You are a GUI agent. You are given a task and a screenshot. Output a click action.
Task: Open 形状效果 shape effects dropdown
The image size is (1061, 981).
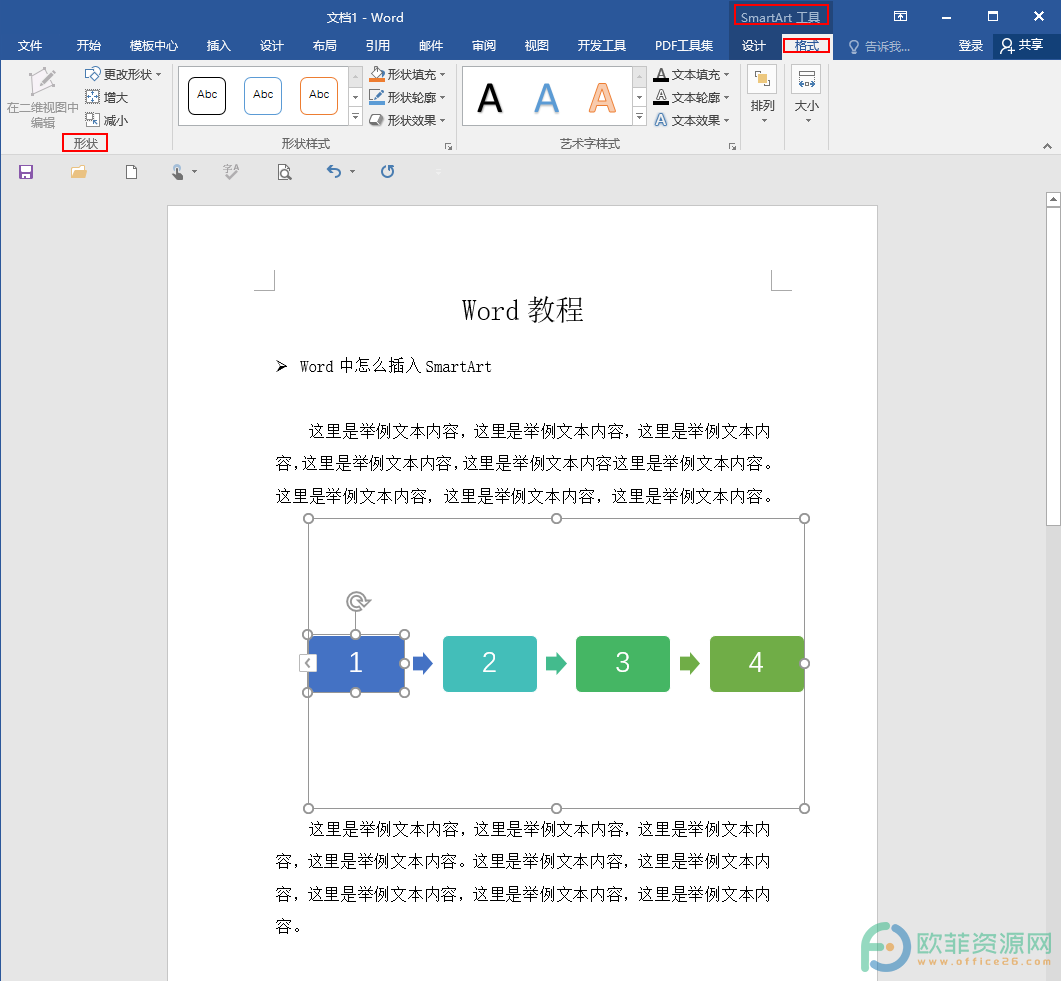click(407, 120)
